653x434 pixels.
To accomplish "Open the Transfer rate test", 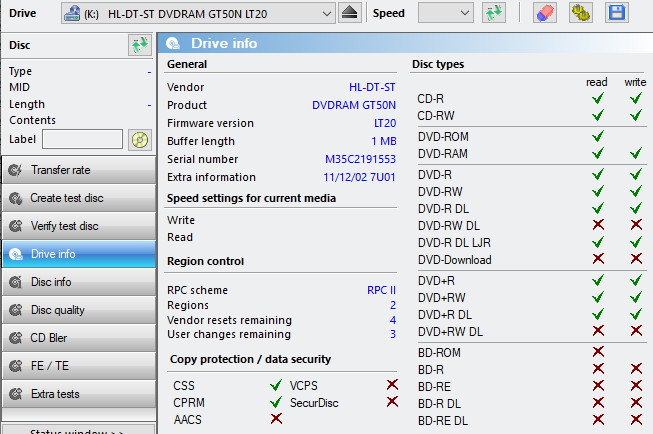I will point(79,170).
